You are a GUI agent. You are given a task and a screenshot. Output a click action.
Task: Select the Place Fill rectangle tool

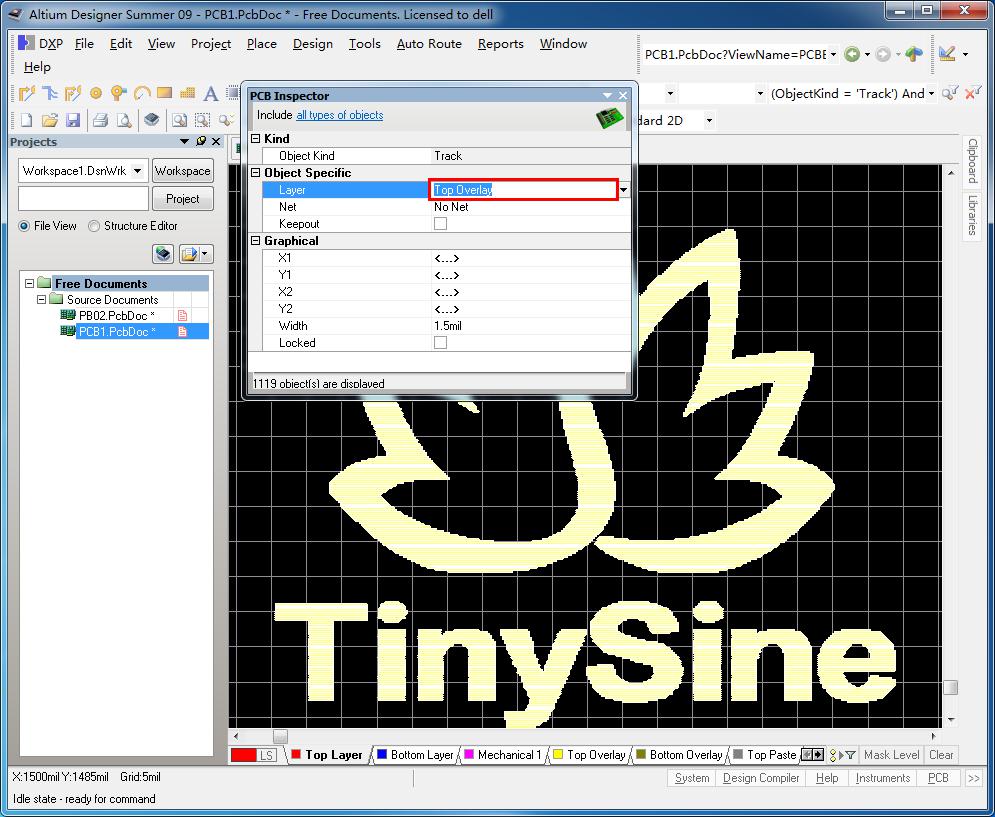coord(164,93)
